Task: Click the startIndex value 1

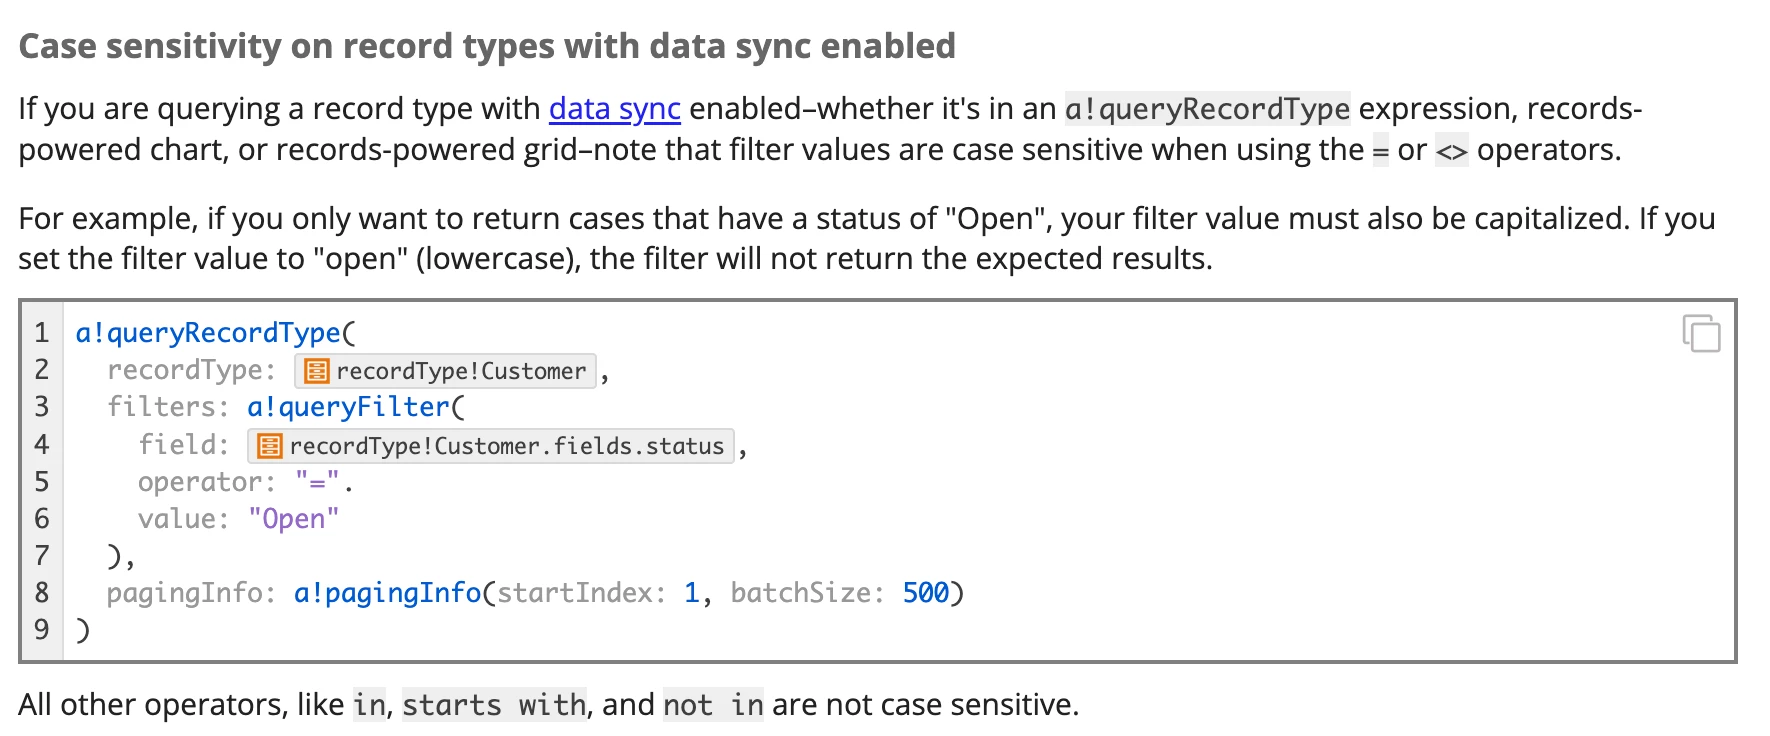Action: coord(691,593)
